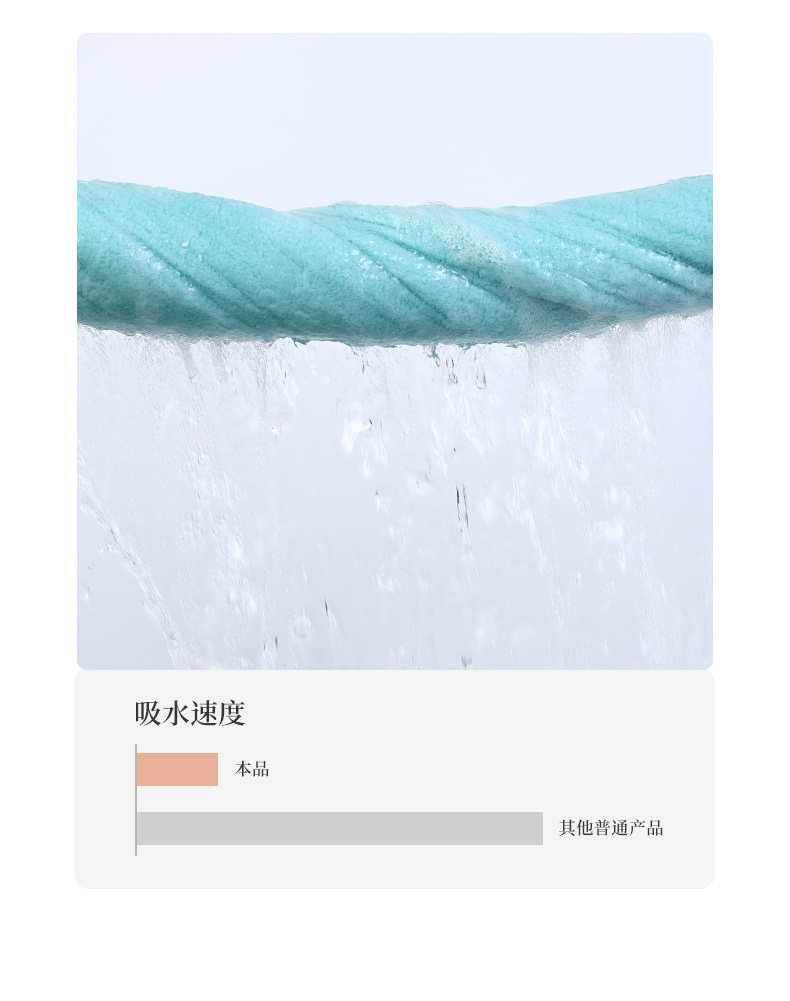
Task: Click the orange 本品 bar
Action: [x=177, y=769]
